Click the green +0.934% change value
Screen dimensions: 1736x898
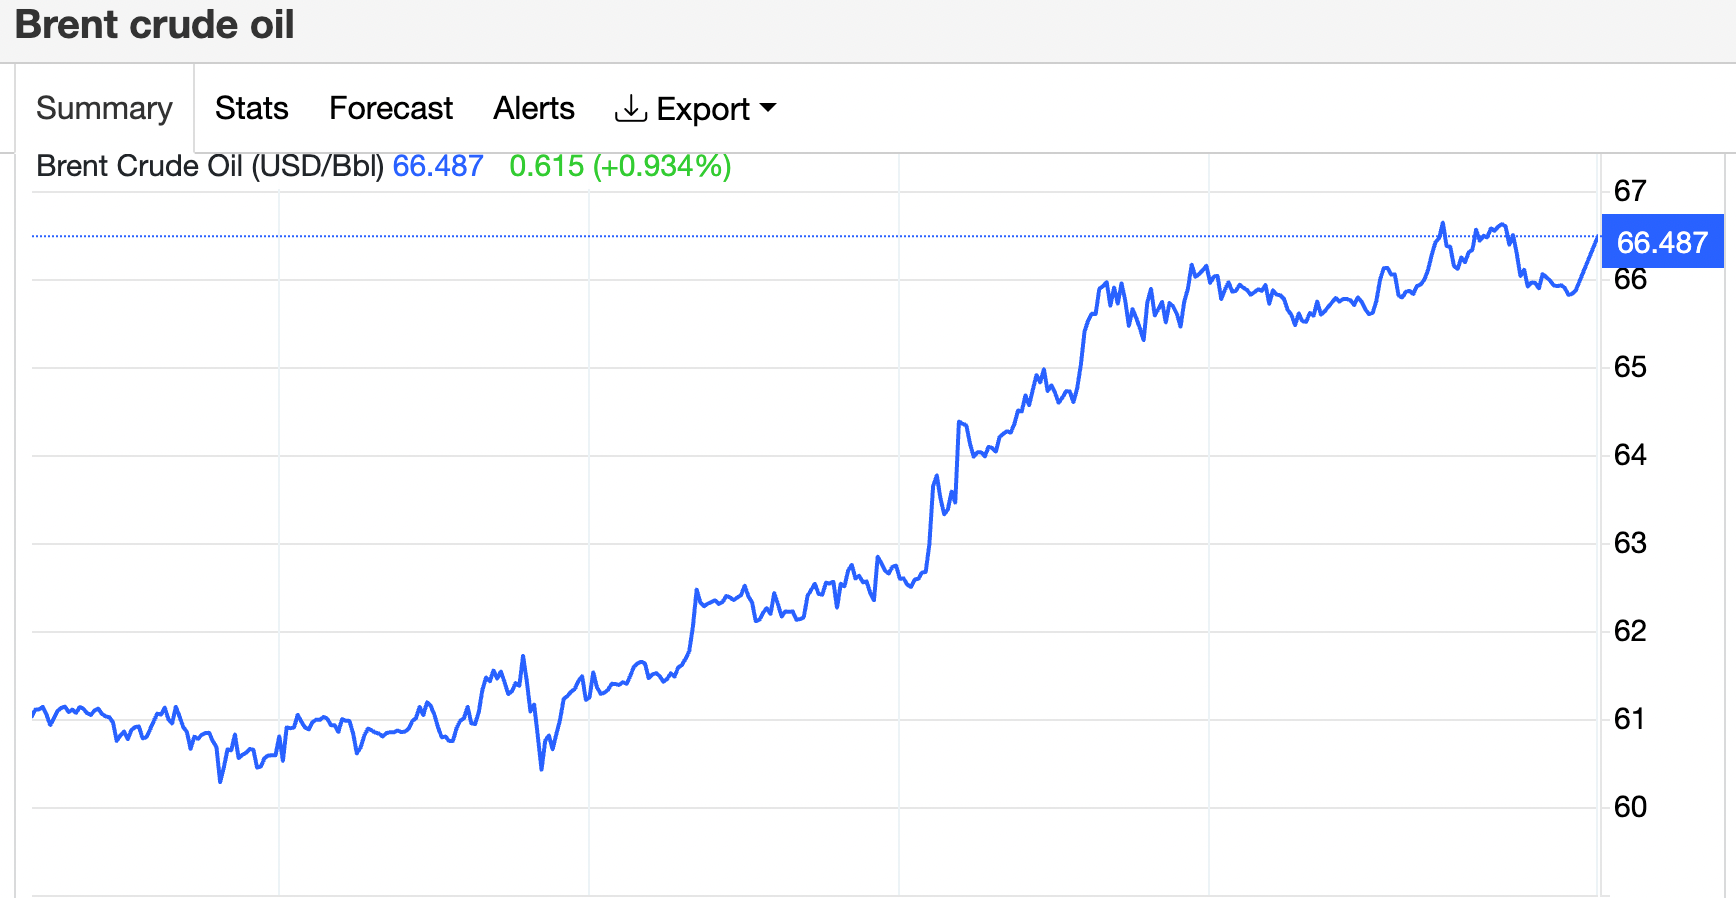[661, 166]
